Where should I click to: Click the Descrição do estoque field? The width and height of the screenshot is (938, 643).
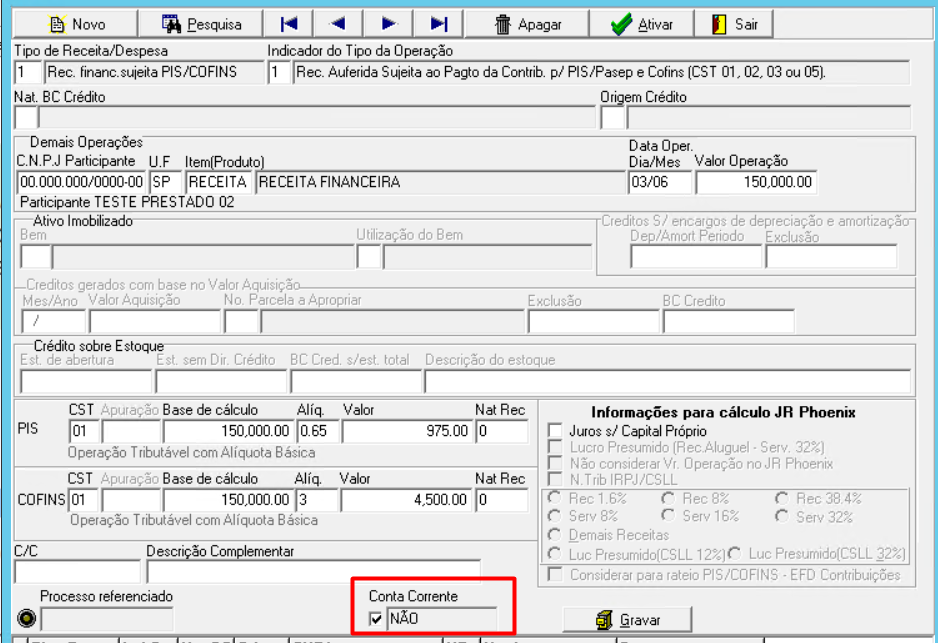coord(668,382)
